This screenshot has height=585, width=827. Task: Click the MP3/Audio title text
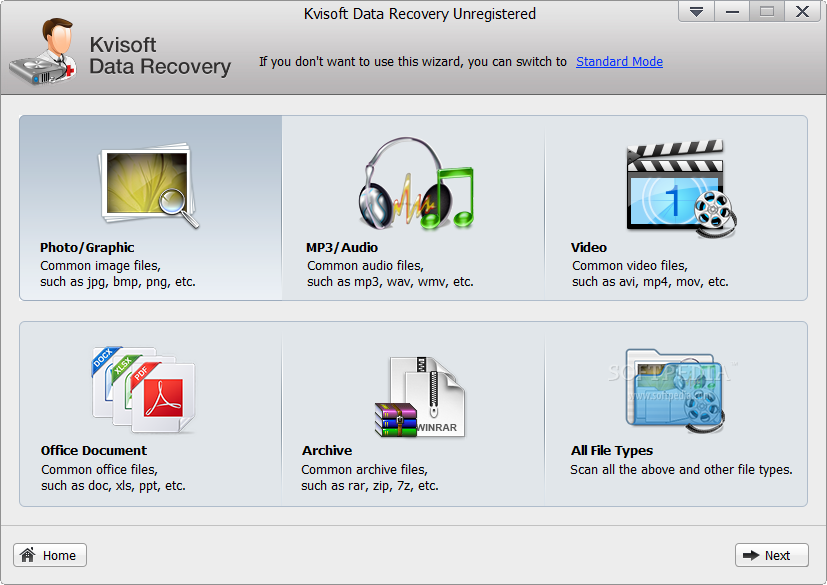tap(342, 247)
